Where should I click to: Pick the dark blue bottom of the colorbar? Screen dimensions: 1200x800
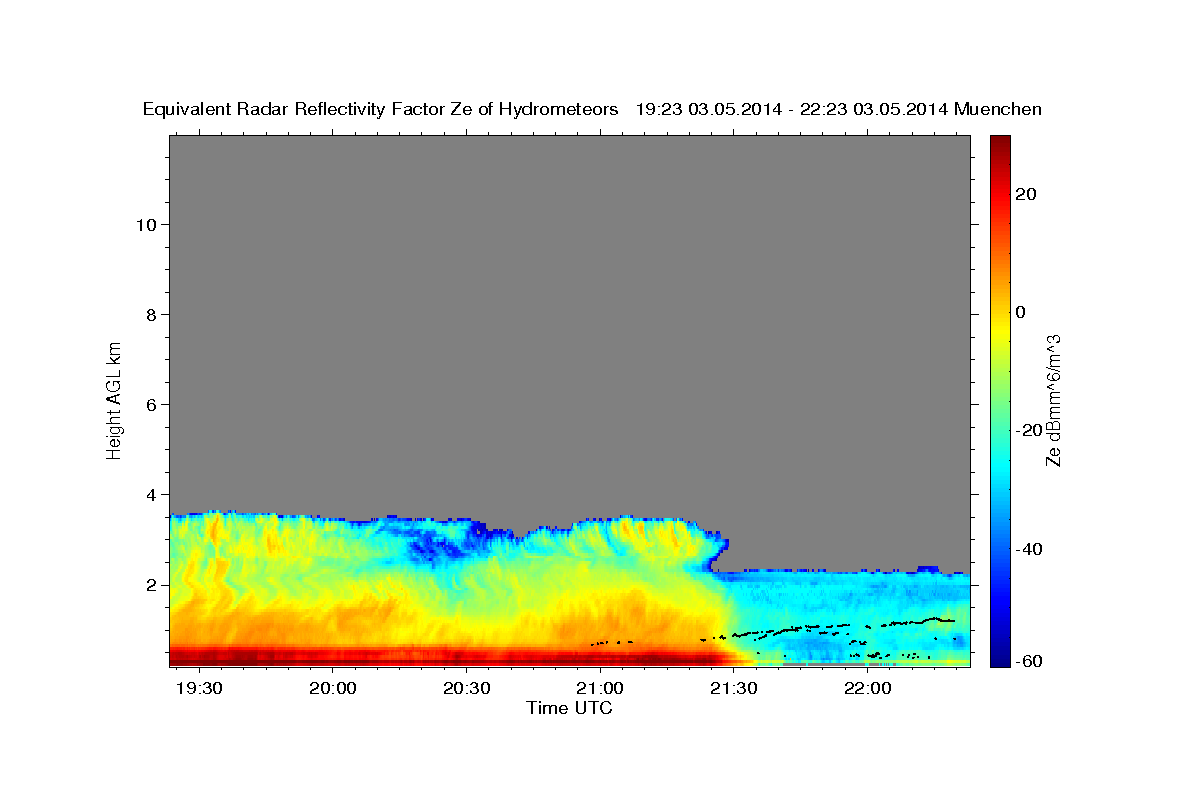point(999,655)
